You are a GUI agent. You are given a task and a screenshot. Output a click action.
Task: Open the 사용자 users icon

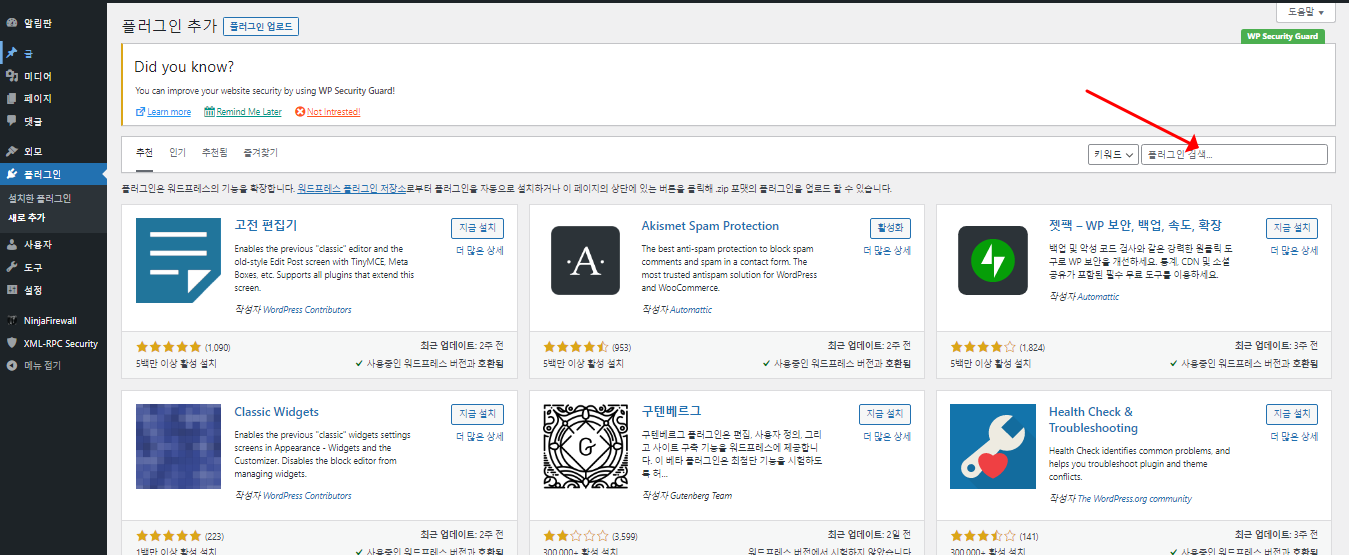[12, 244]
